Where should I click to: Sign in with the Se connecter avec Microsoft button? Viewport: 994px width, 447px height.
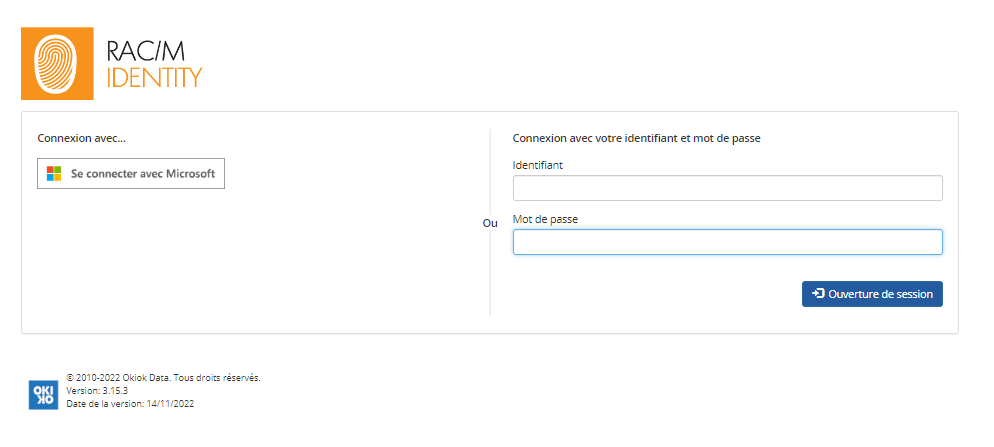(131, 174)
